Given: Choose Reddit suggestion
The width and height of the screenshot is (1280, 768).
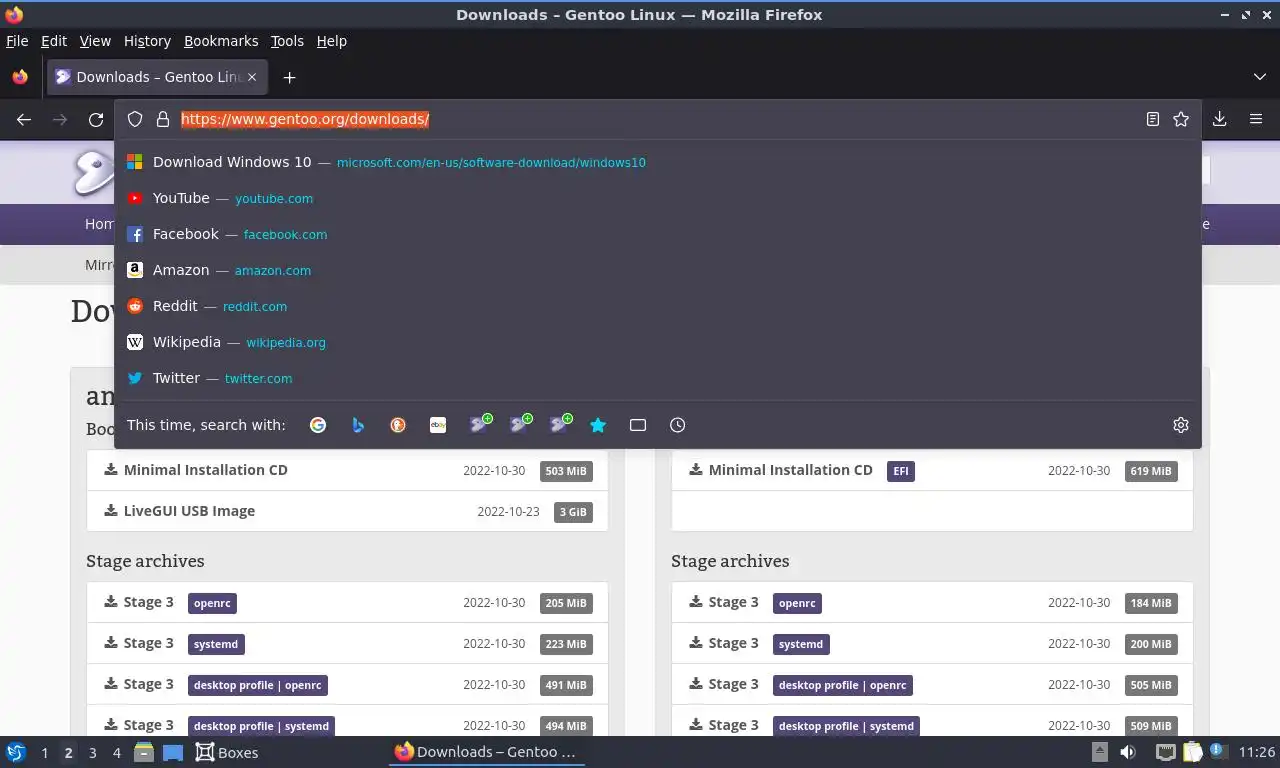Looking at the screenshot, I should (x=658, y=306).
